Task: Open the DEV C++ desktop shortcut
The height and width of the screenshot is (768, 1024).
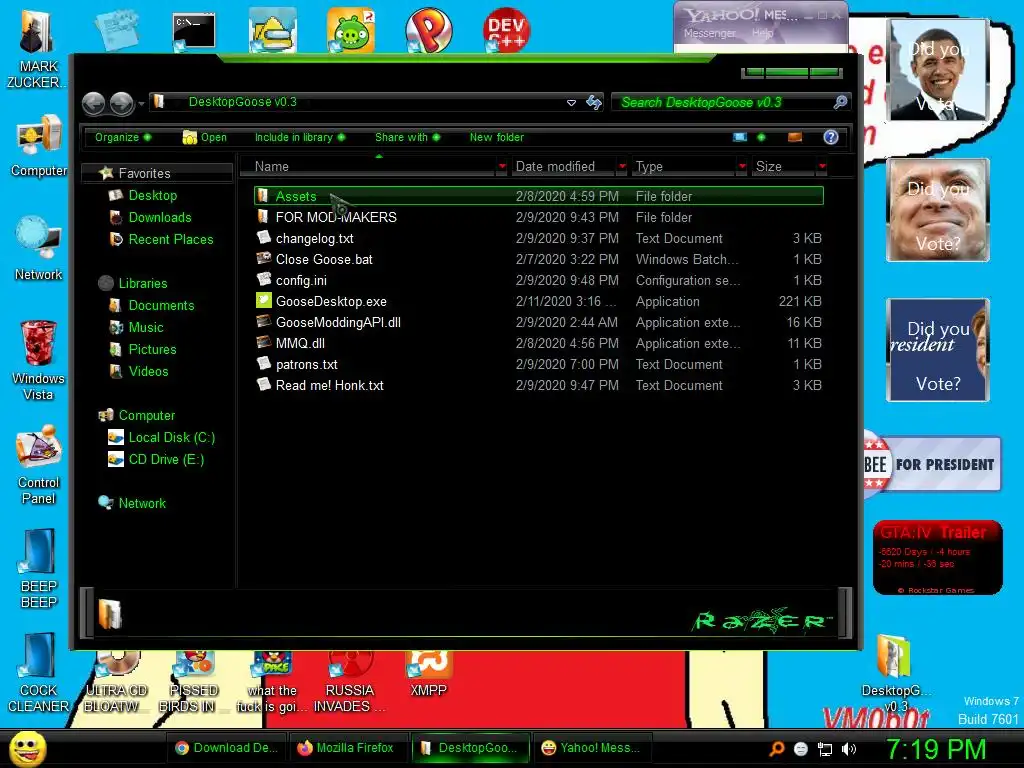Action: (506, 30)
